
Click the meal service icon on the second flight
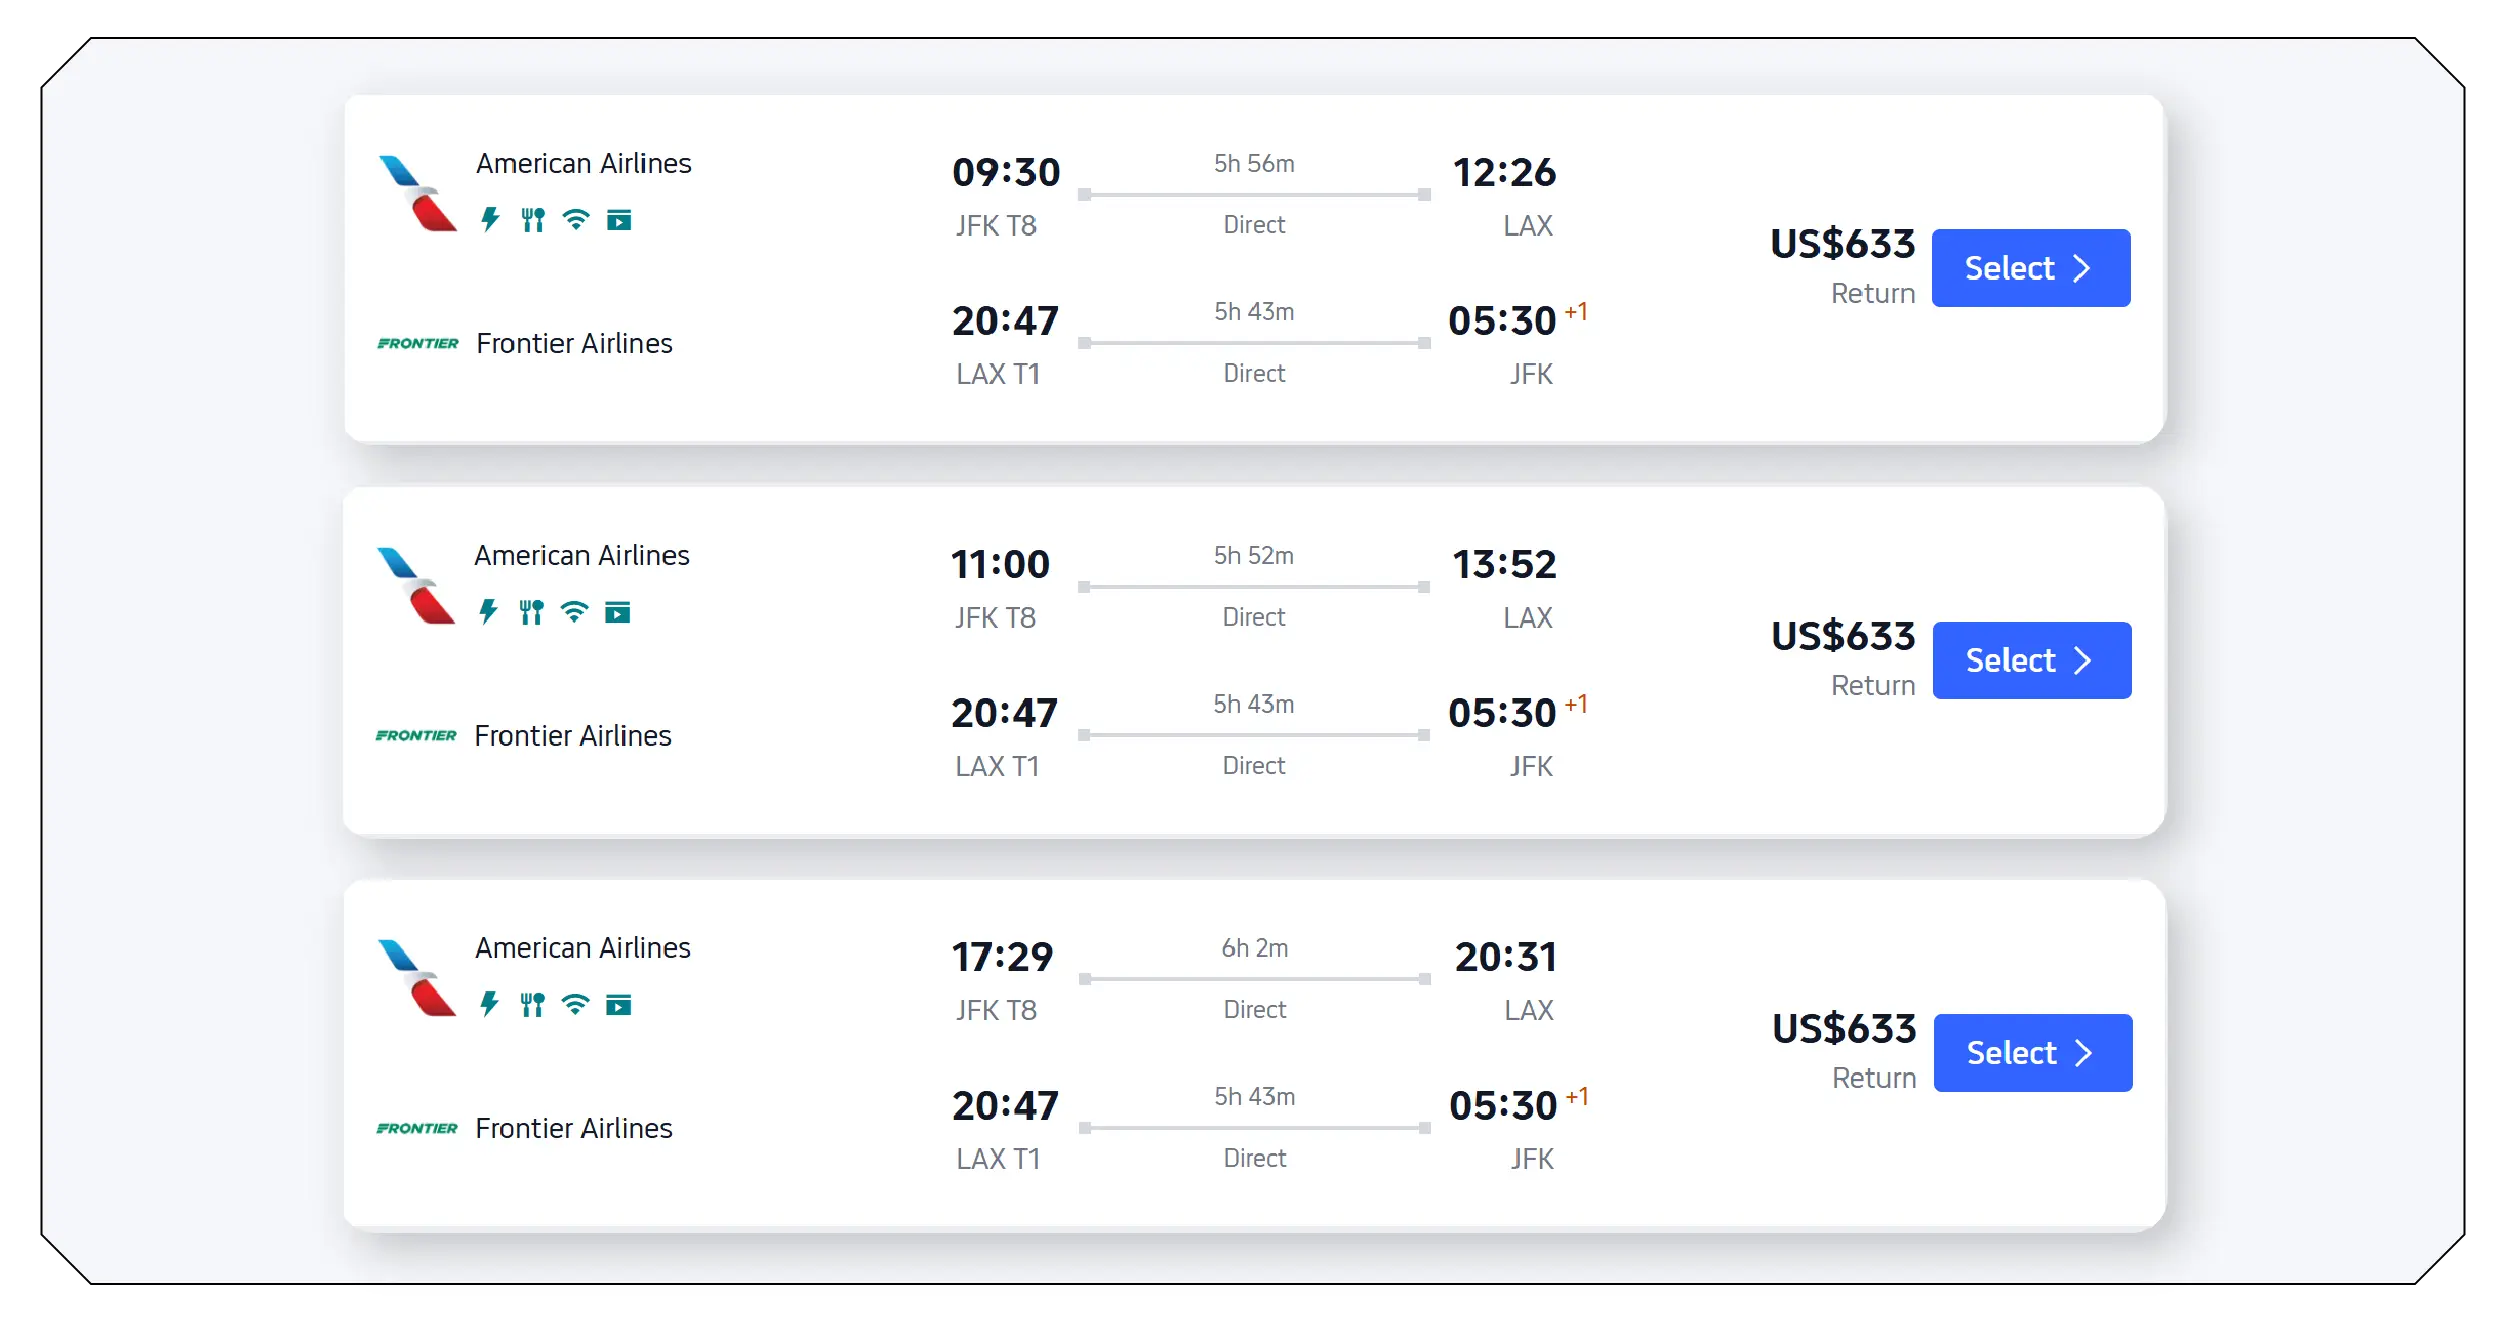(532, 611)
